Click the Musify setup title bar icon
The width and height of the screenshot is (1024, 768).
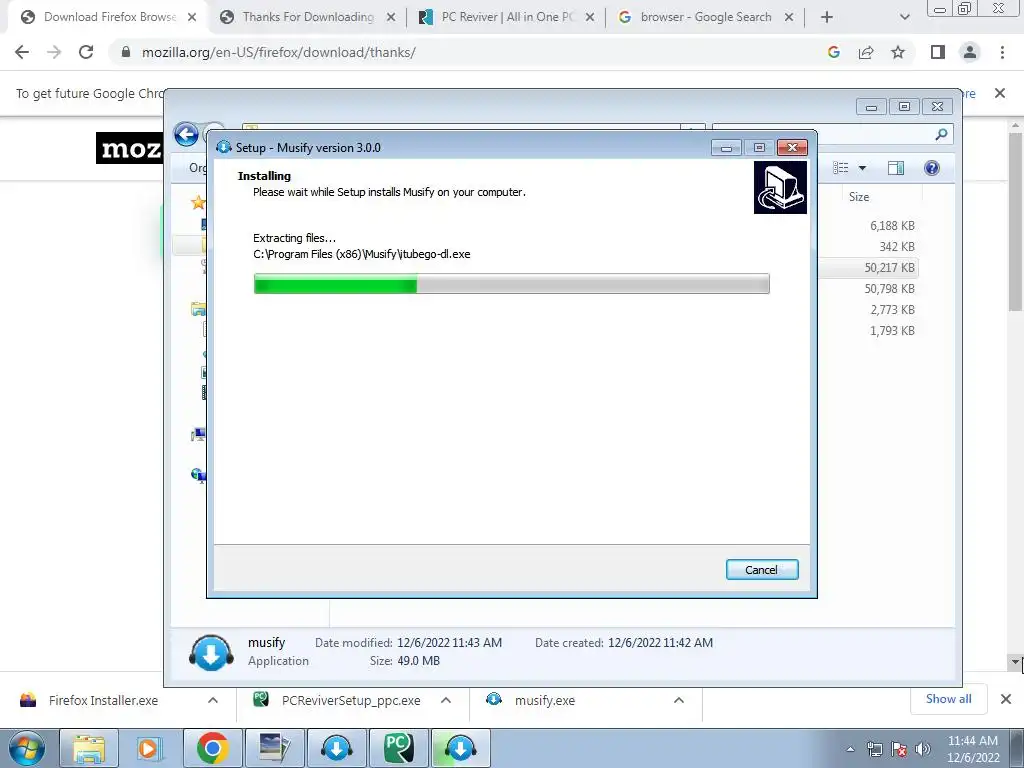pyautogui.click(x=224, y=148)
